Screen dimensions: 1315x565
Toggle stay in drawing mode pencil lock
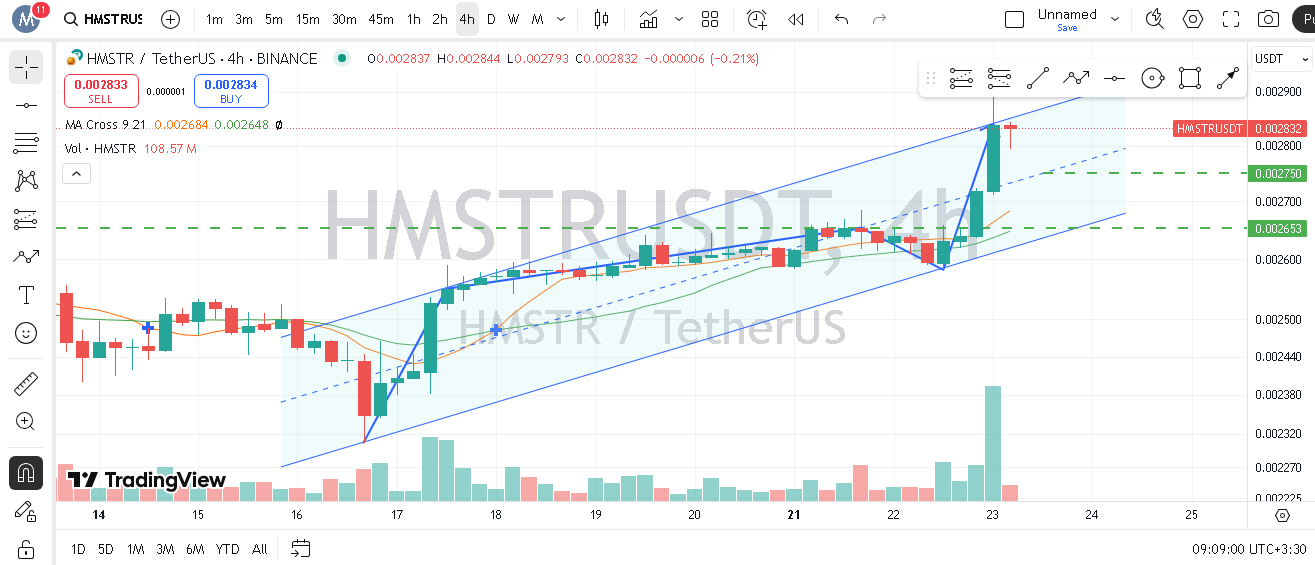pos(26,511)
